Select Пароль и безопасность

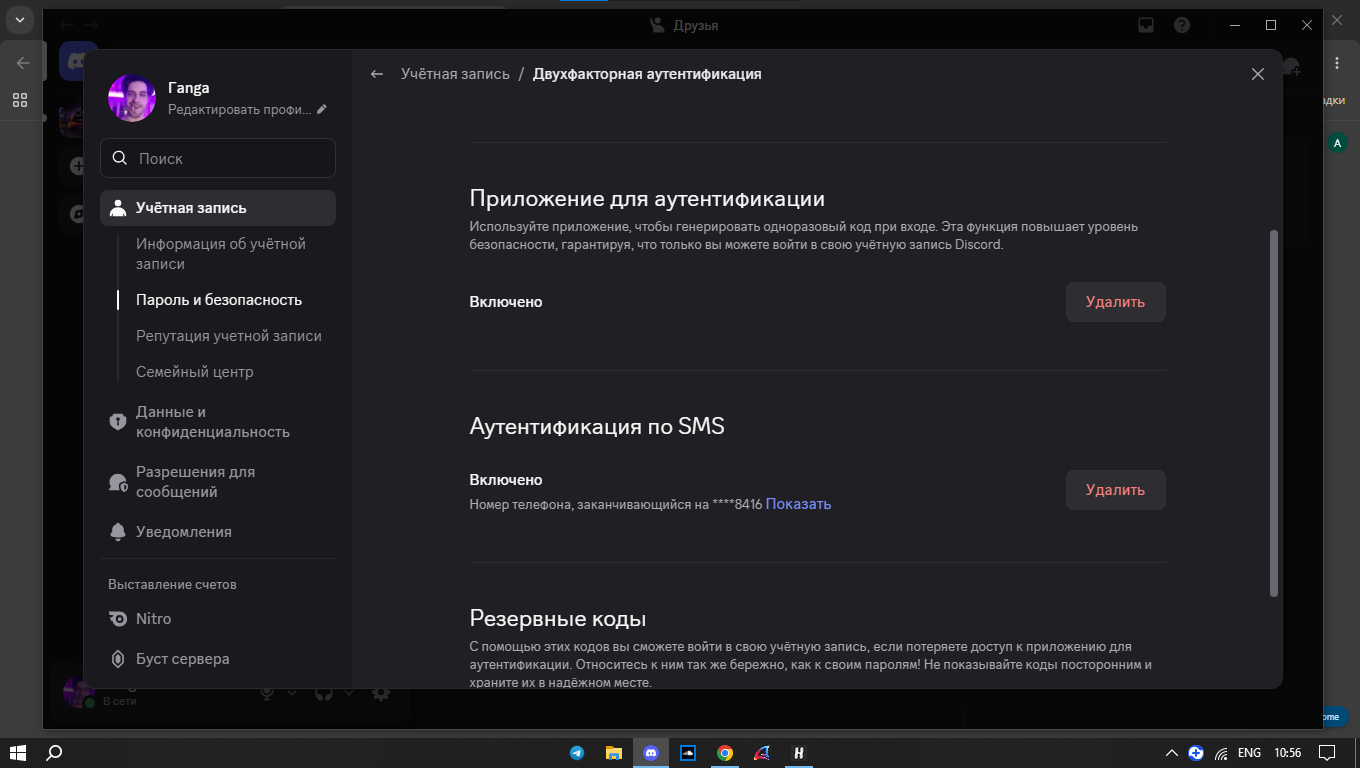219,300
